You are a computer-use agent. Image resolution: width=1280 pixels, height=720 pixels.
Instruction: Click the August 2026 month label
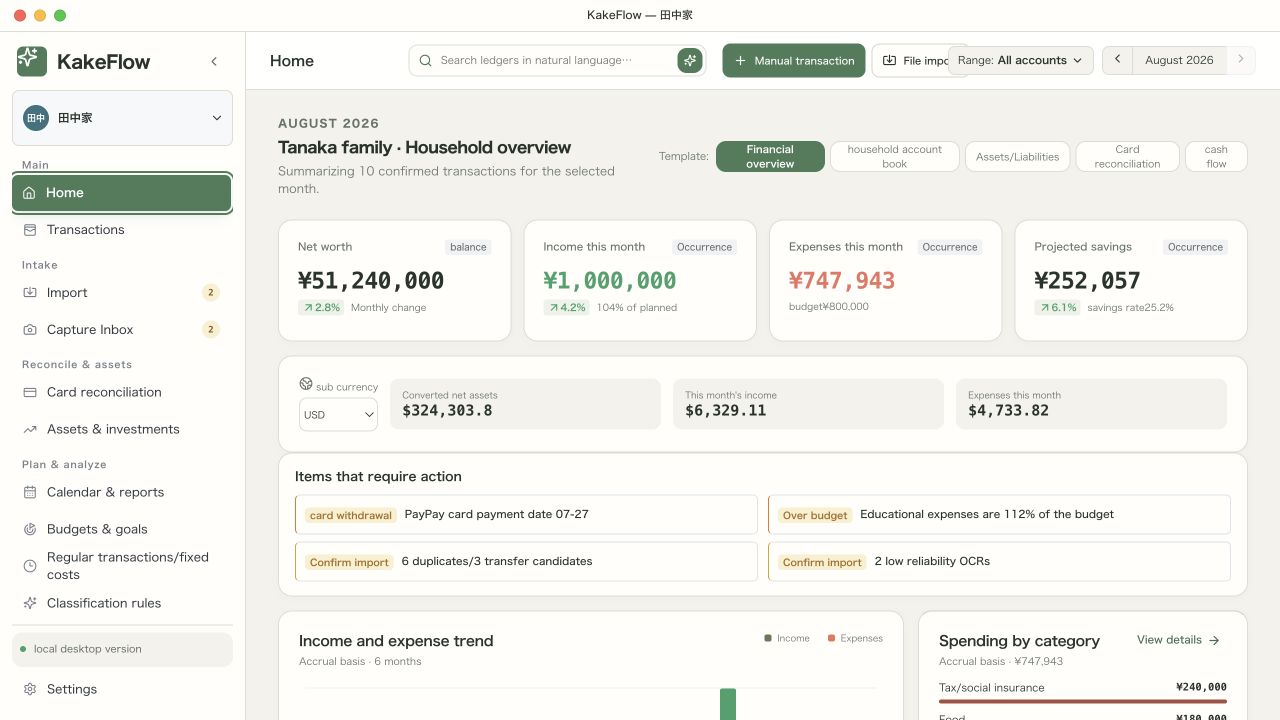[x=1179, y=60]
